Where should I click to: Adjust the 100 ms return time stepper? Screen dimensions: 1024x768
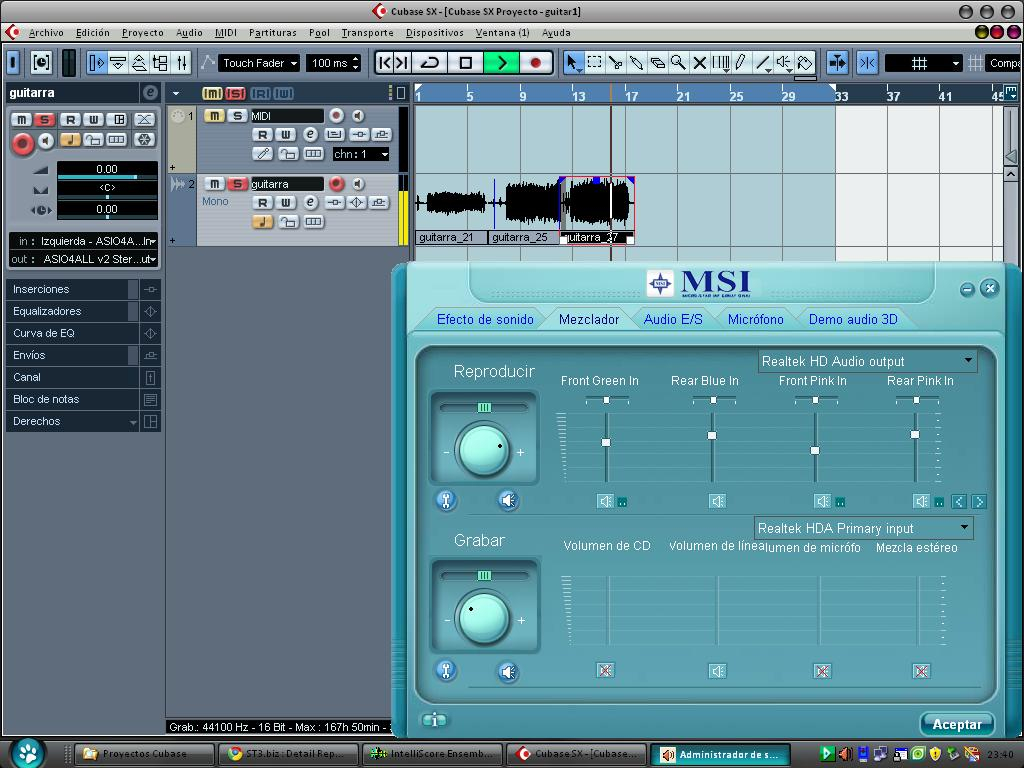(355, 63)
